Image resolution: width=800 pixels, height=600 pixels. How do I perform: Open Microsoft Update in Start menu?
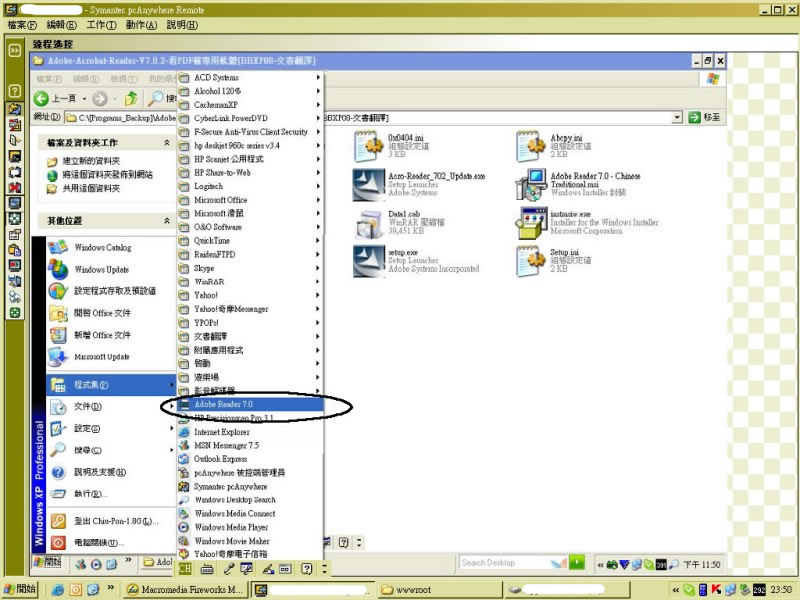(x=110, y=357)
